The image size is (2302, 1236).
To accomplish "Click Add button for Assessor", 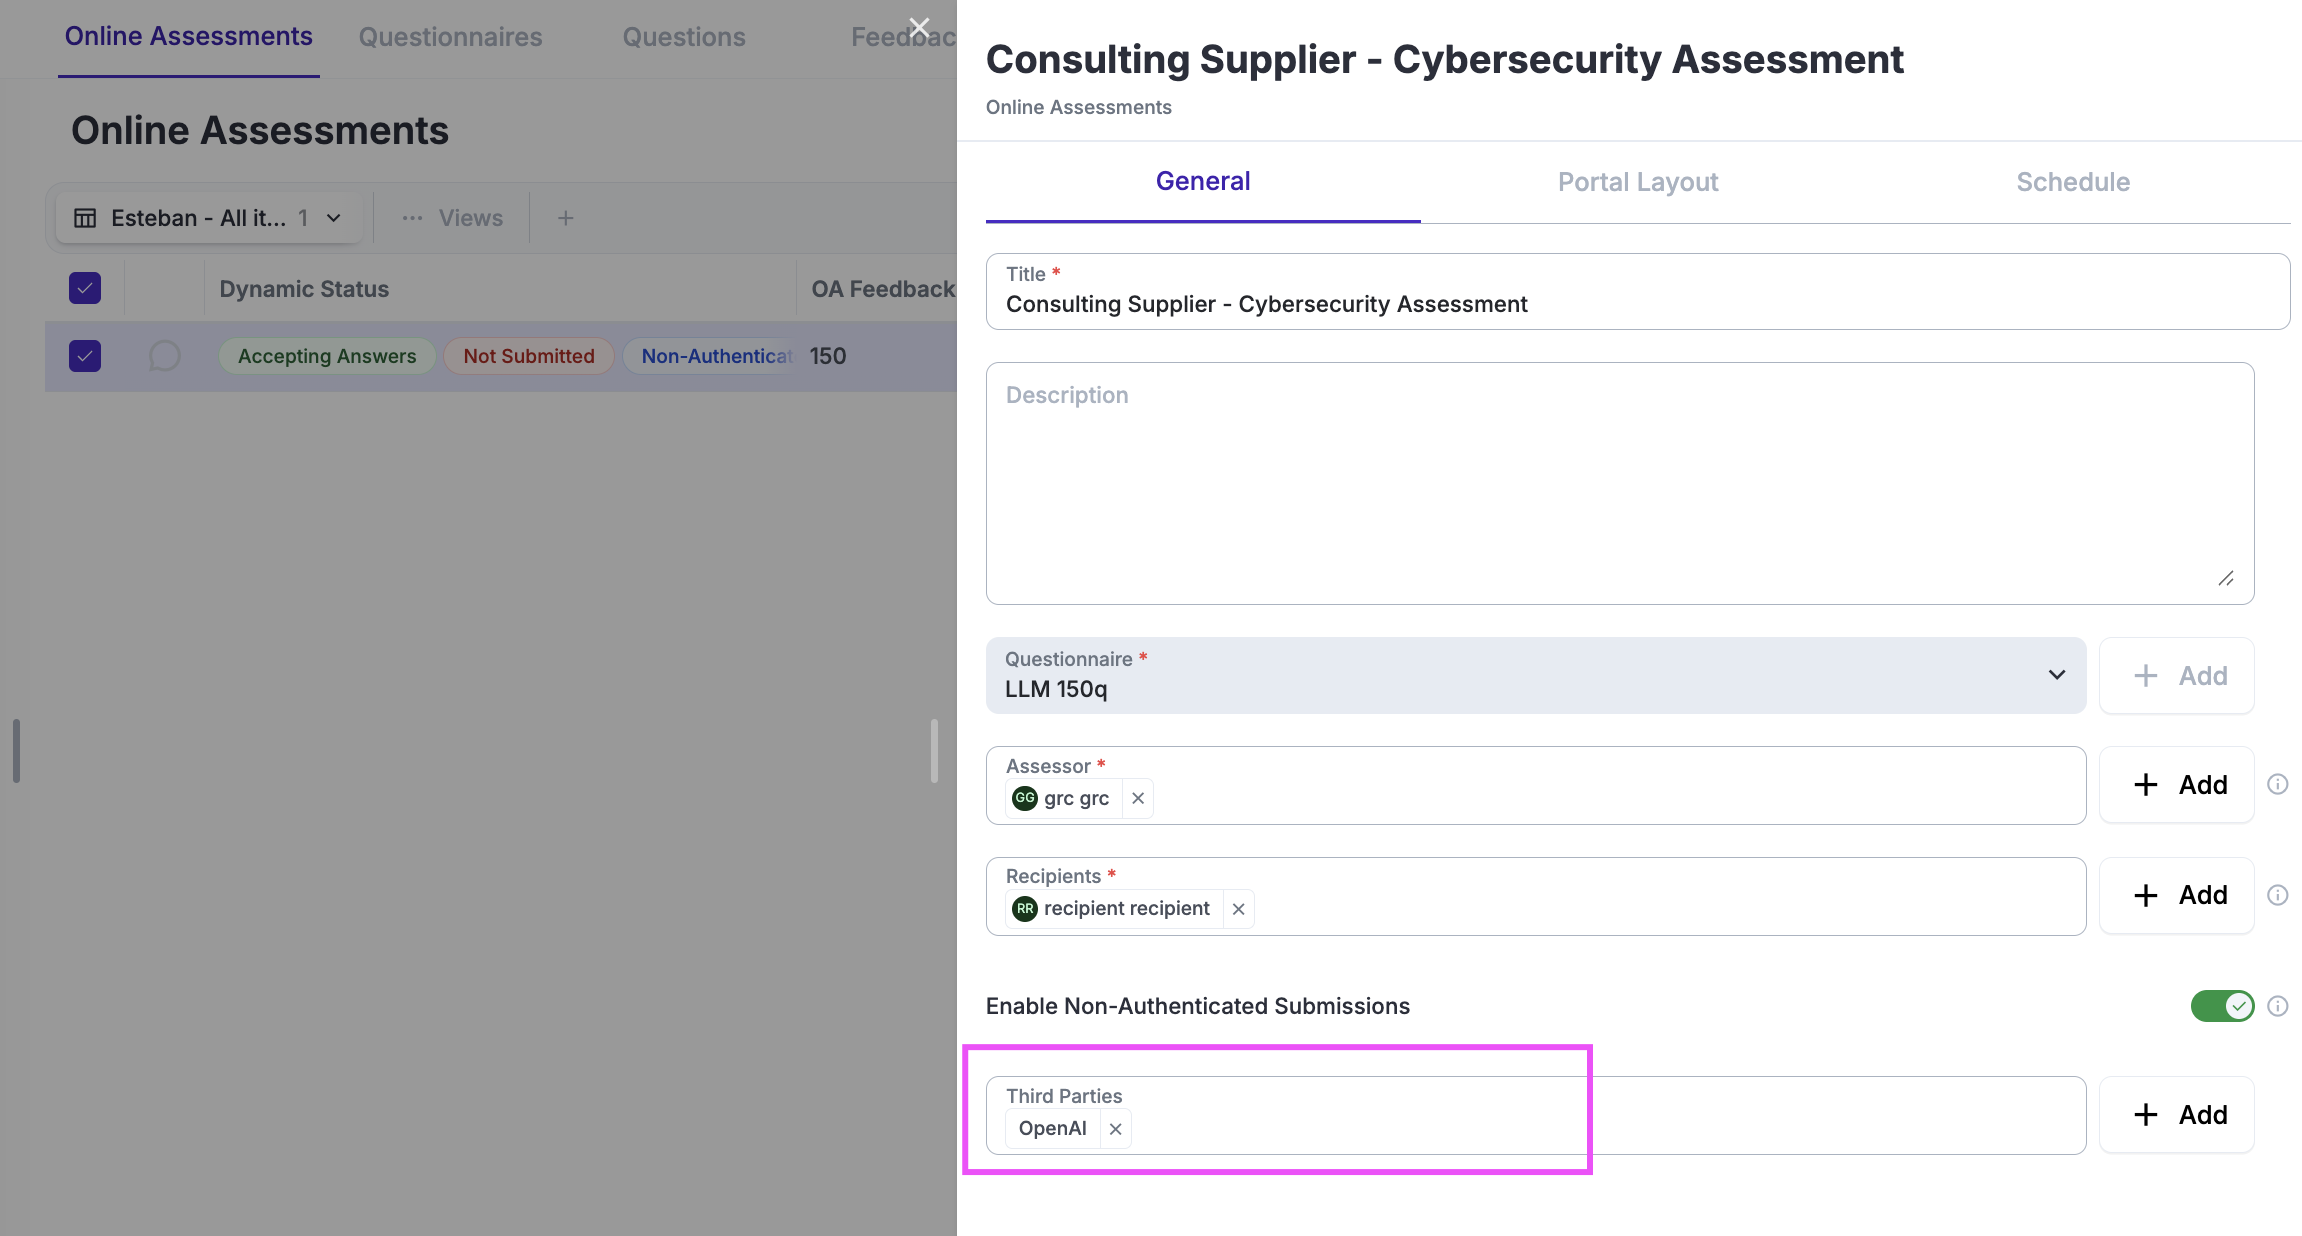I will tap(2177, 785).
